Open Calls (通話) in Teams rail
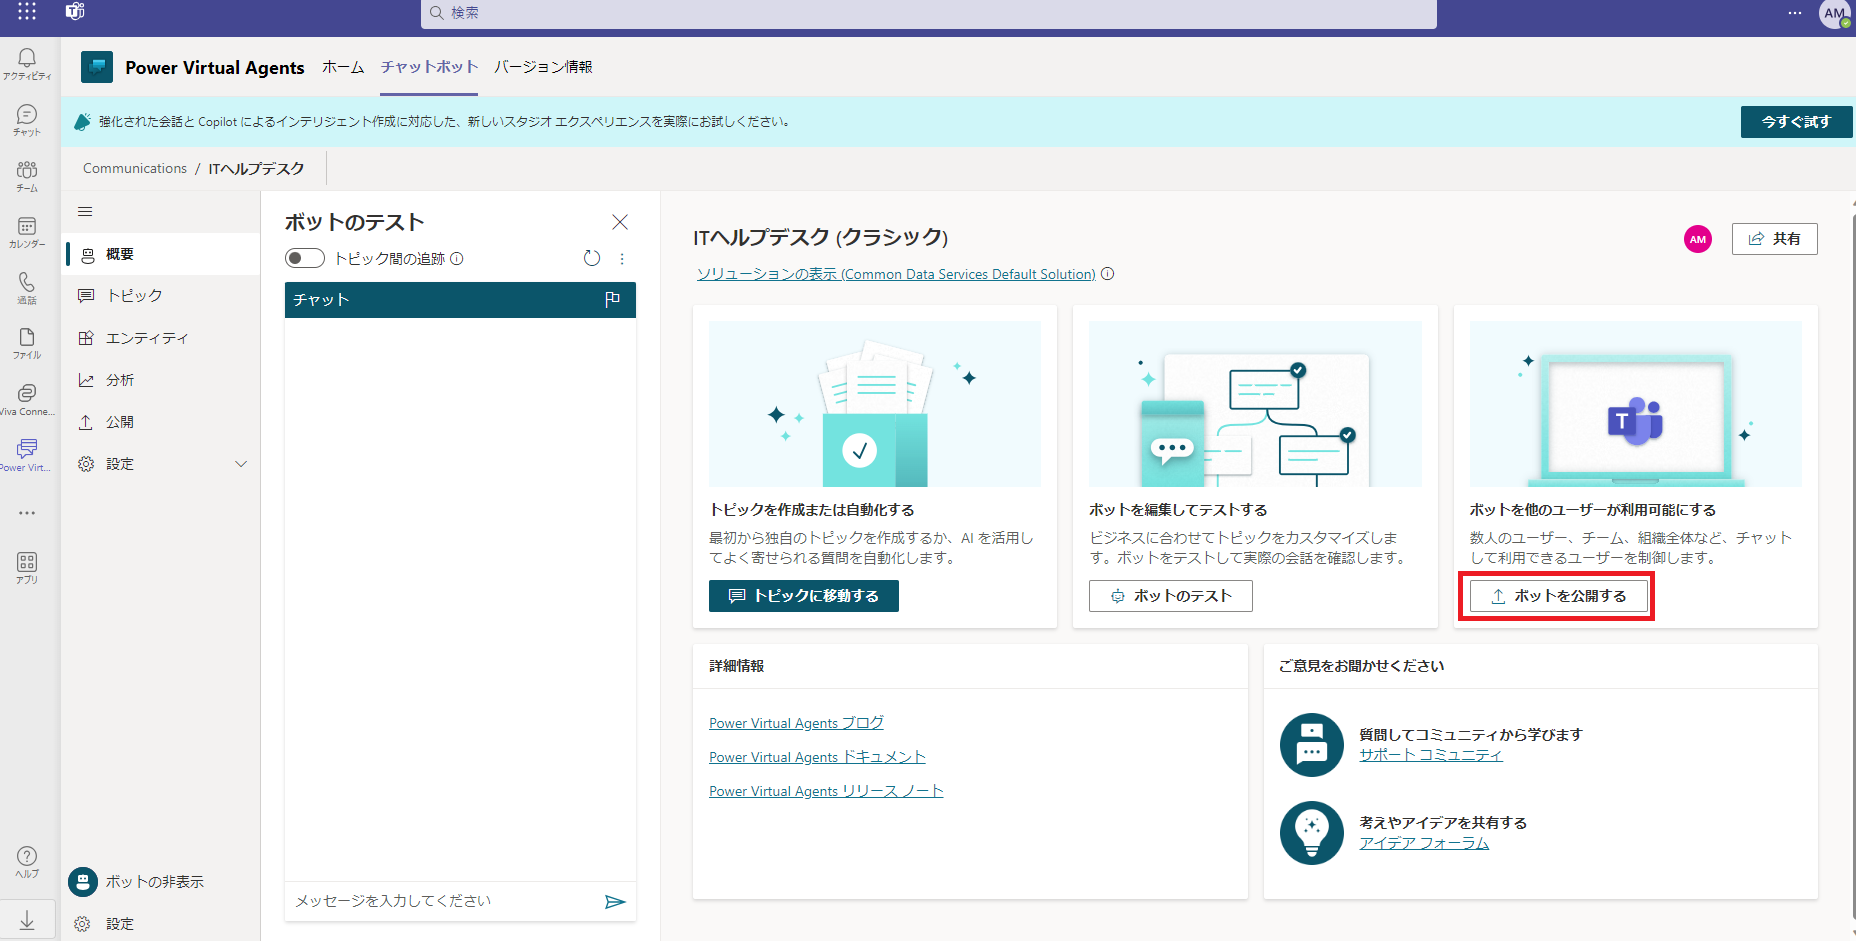The height and width of the screenshot is (941, 1856). (x=27, y=288)
